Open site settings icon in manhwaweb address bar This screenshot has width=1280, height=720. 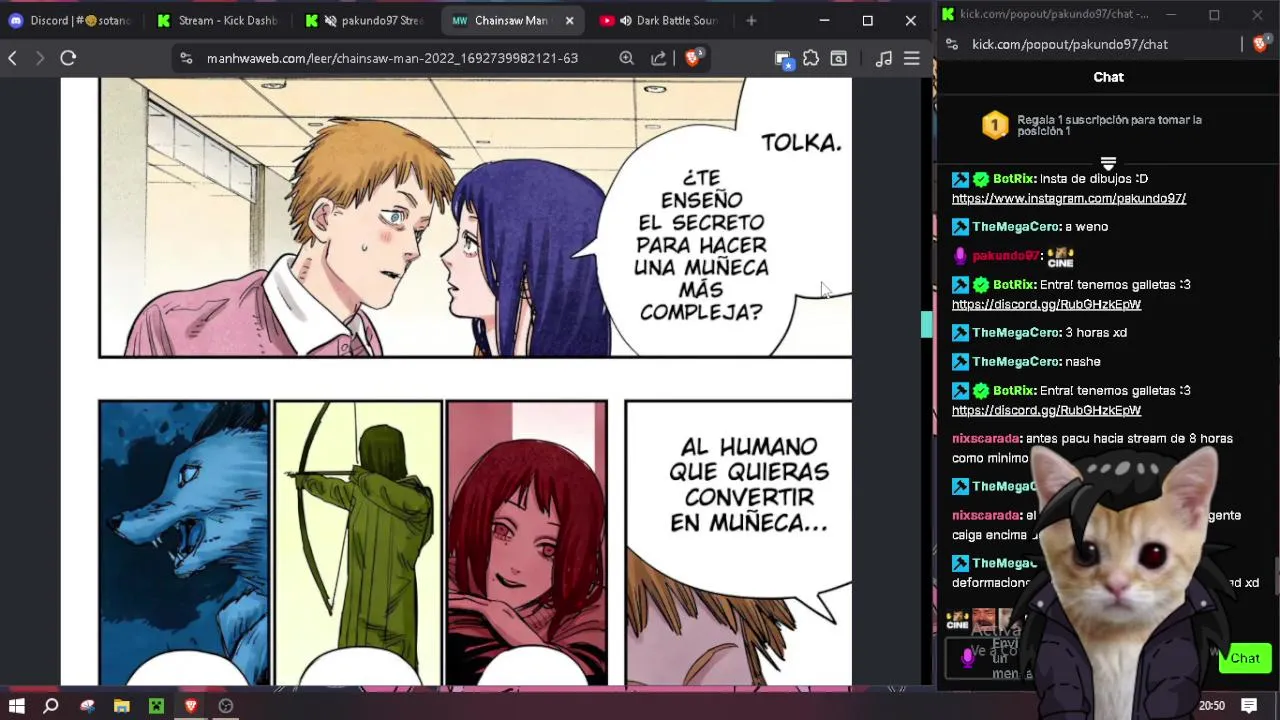pyautogui.click(x=186, y=58)
